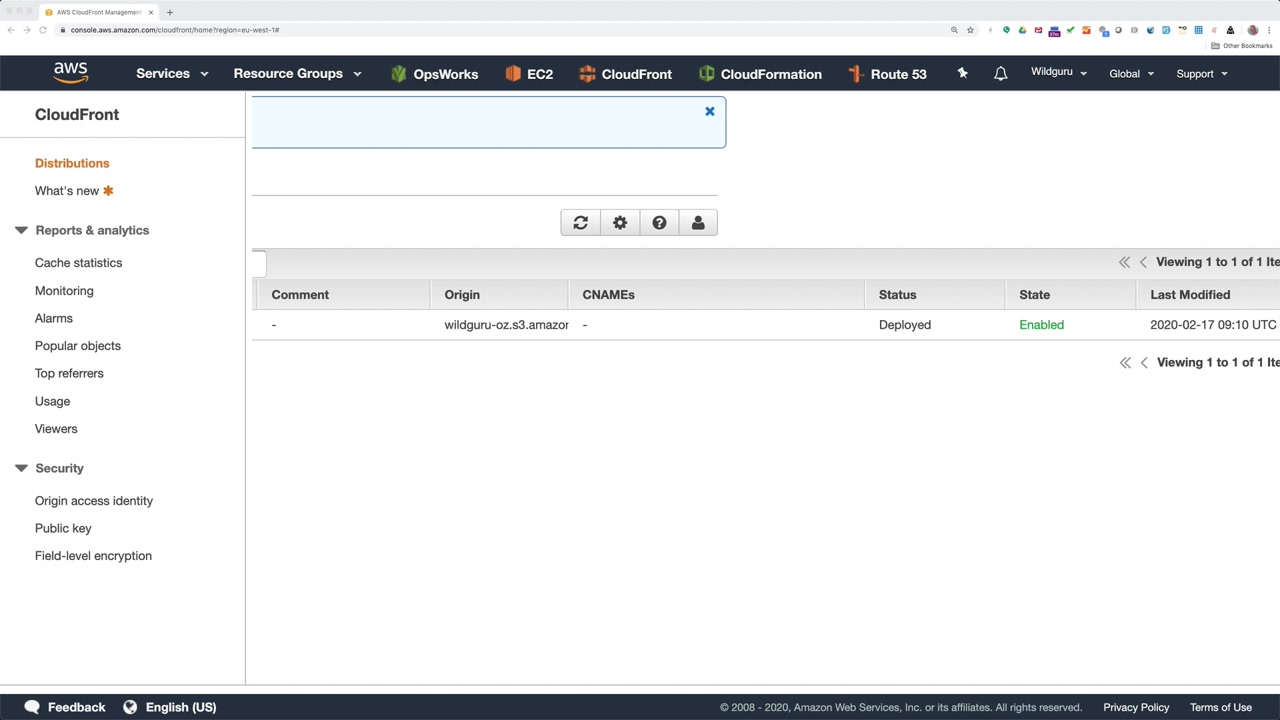Click the AWS logo home icon
This screenshot has width=1280, height=720.
(x=71, y=73)
